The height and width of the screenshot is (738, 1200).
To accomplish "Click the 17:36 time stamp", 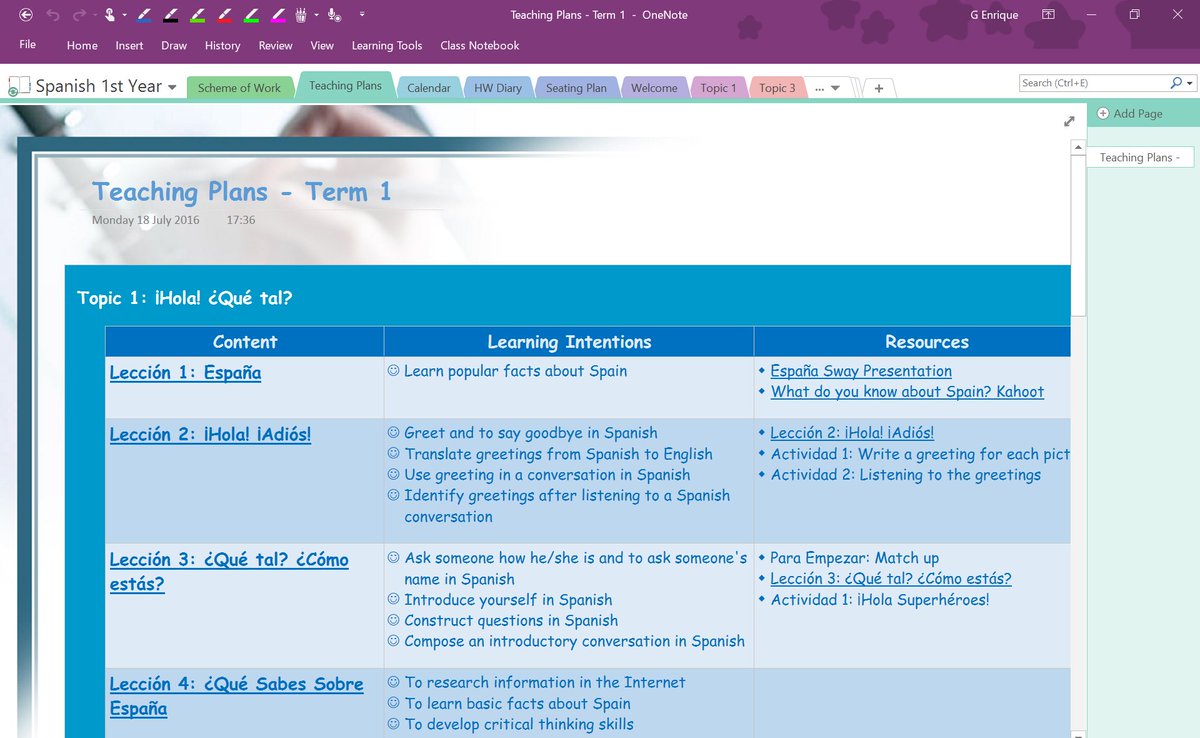I will (x=241, y=220).
